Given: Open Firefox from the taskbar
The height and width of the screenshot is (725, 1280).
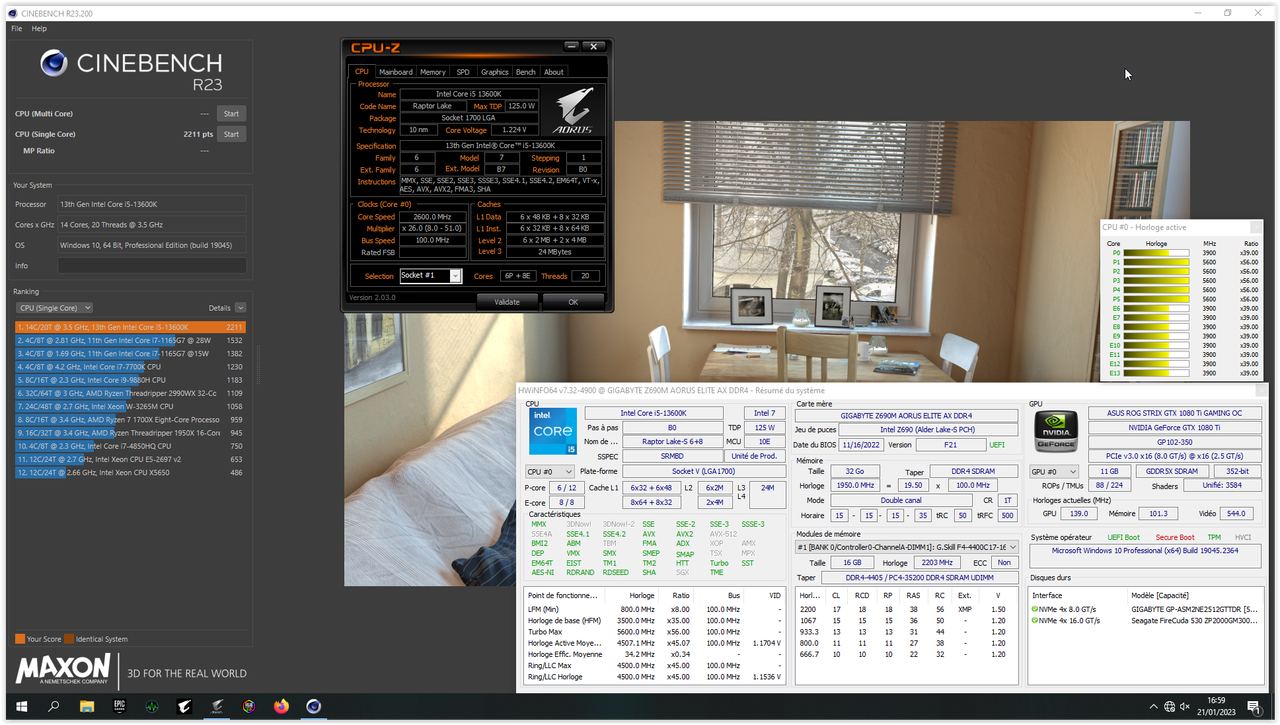Looking at the screenshot, I should [281, 706].
